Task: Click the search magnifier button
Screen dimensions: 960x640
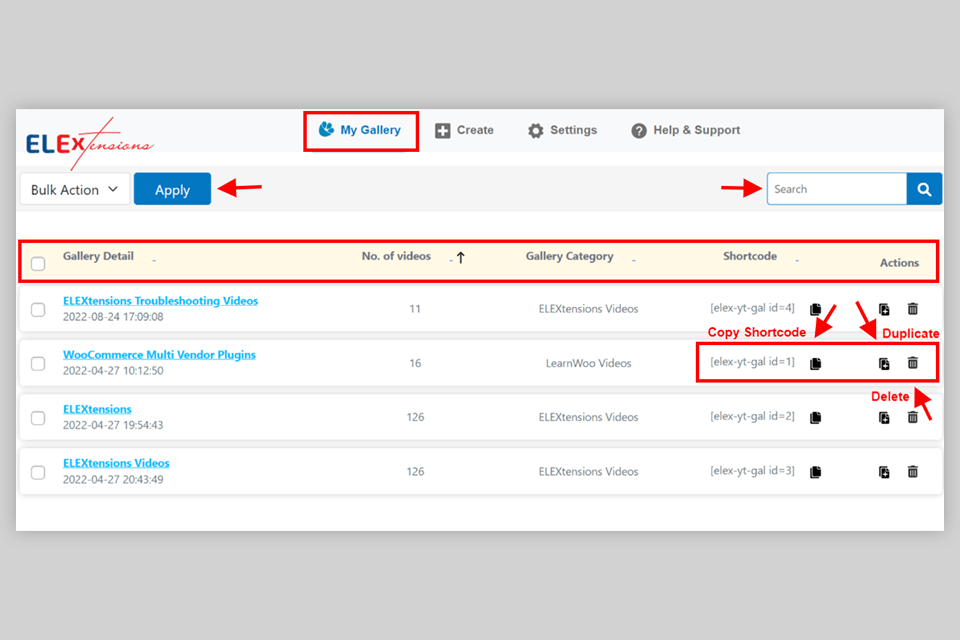Action: pyautogui.click(x=924, y=189)
